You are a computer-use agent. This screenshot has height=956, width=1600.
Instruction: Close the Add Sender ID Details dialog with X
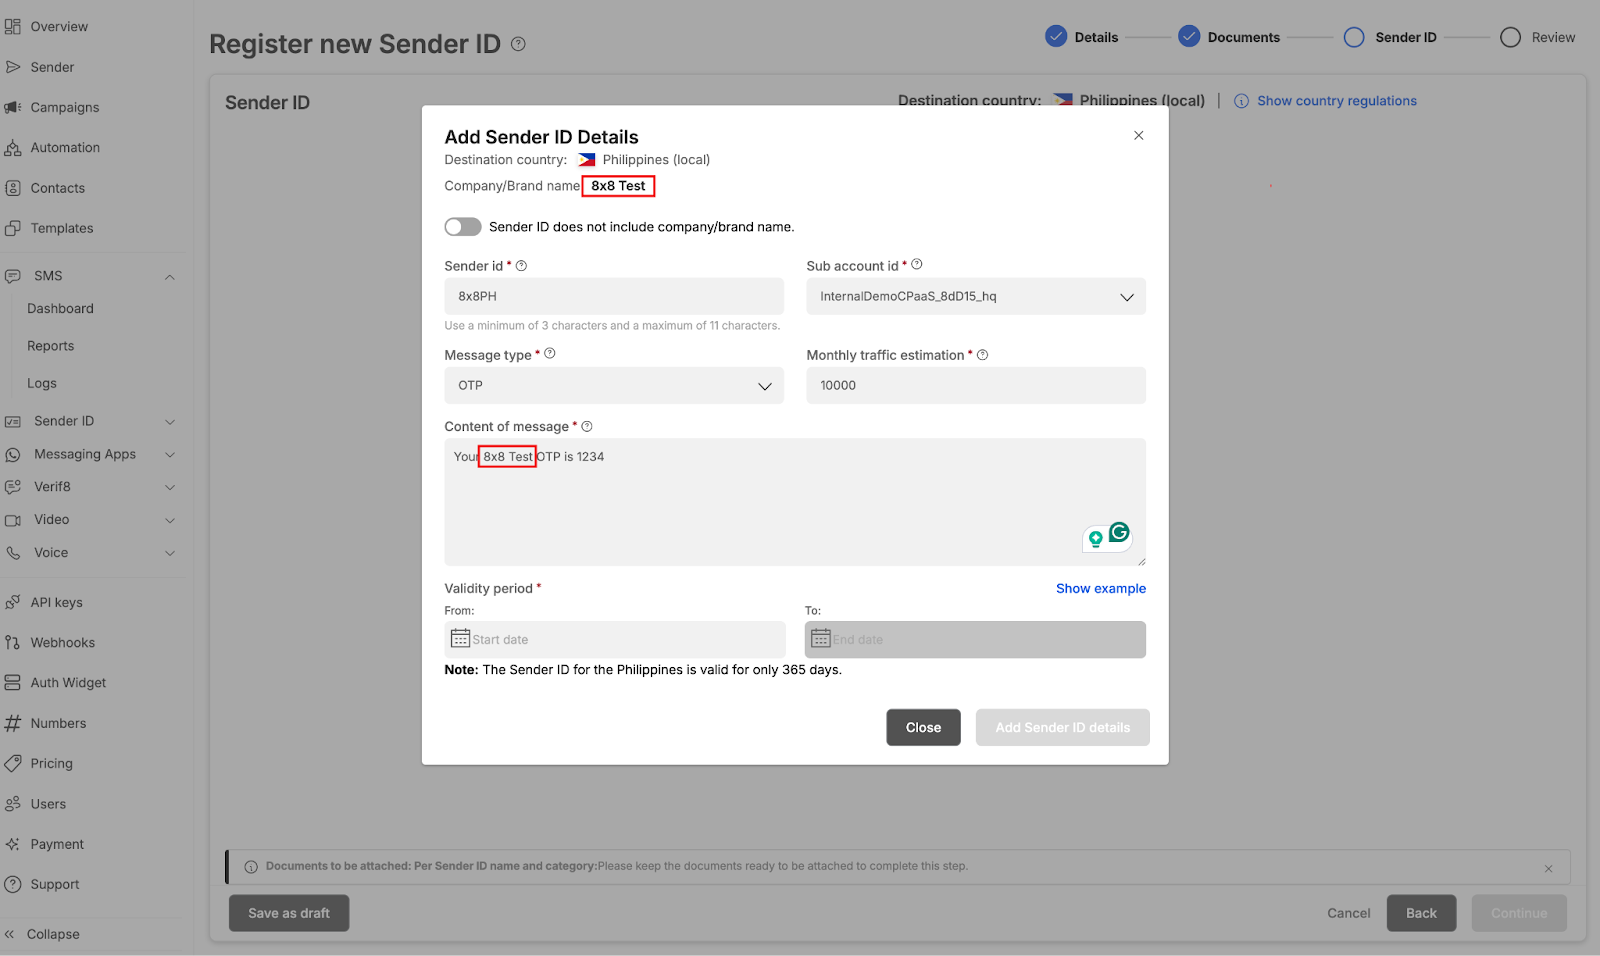[x=1138, y=136]
